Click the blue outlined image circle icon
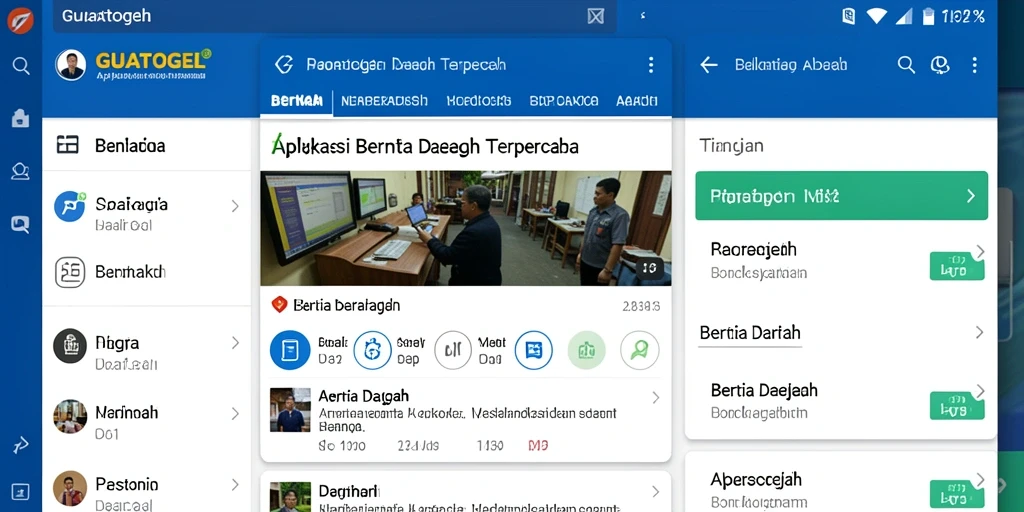This screenshot has height=512, width=1024. pos(534,350)
